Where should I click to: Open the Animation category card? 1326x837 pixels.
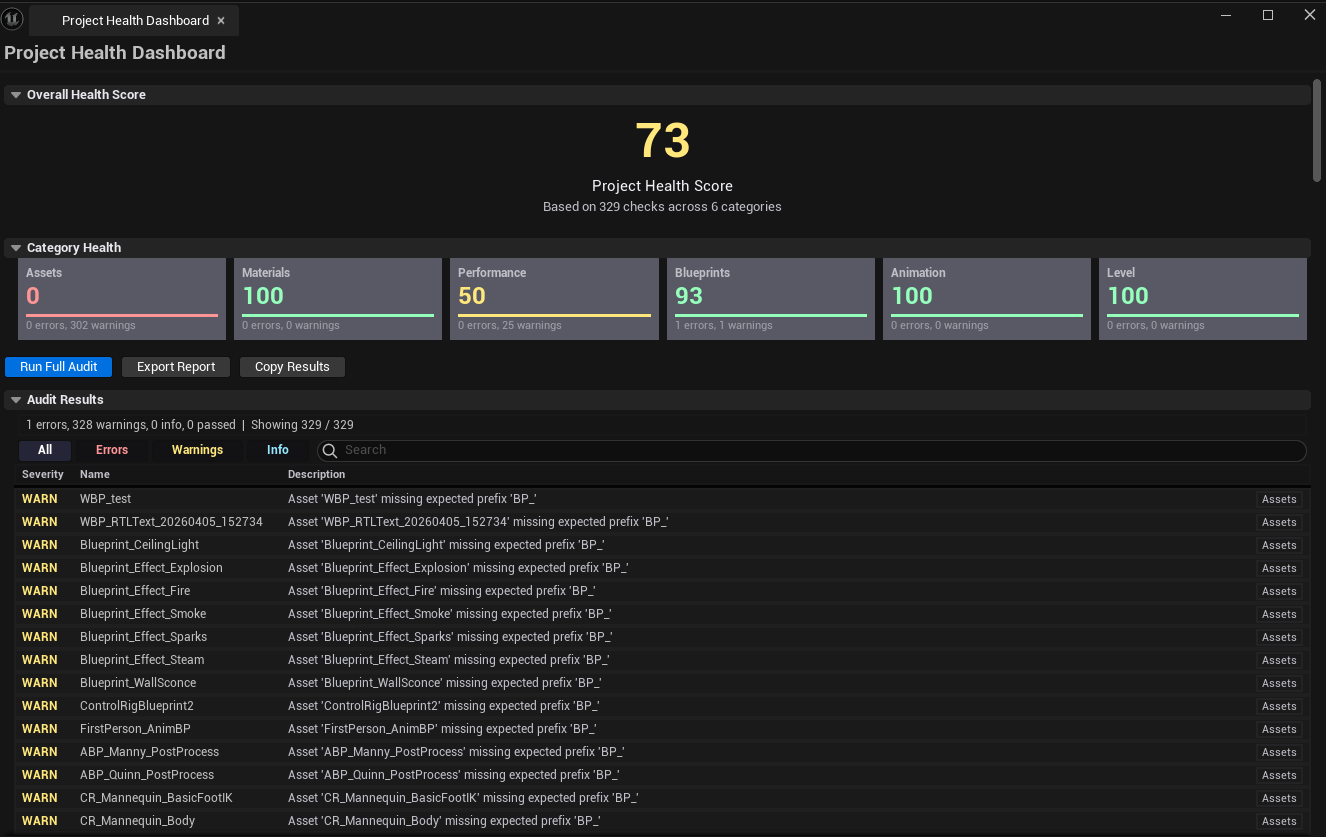pos(987,299)
